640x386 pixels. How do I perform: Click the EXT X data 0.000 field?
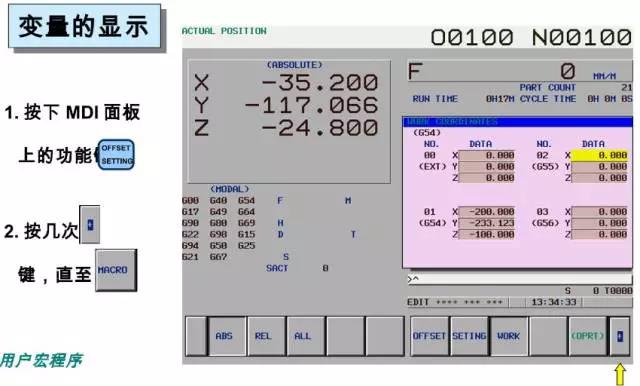click(x=487, y=155)
